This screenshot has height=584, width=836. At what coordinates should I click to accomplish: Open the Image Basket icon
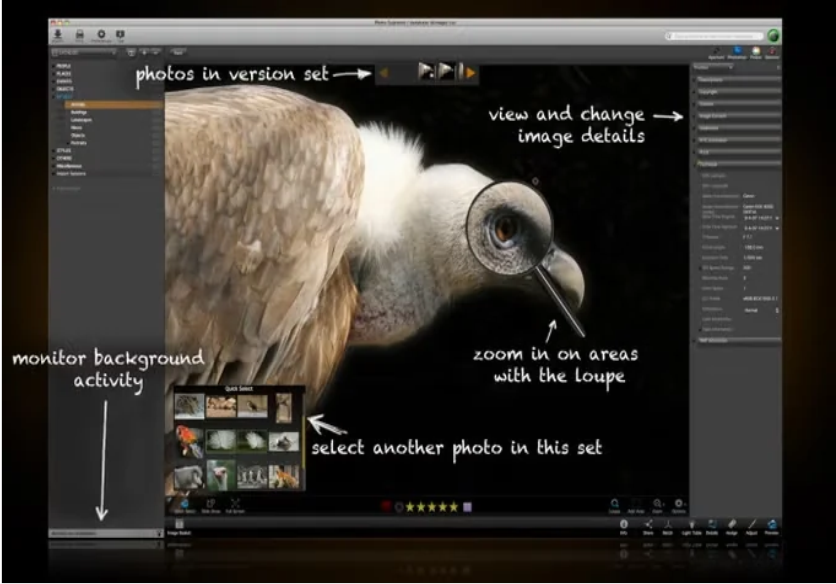tap(179, 527)
